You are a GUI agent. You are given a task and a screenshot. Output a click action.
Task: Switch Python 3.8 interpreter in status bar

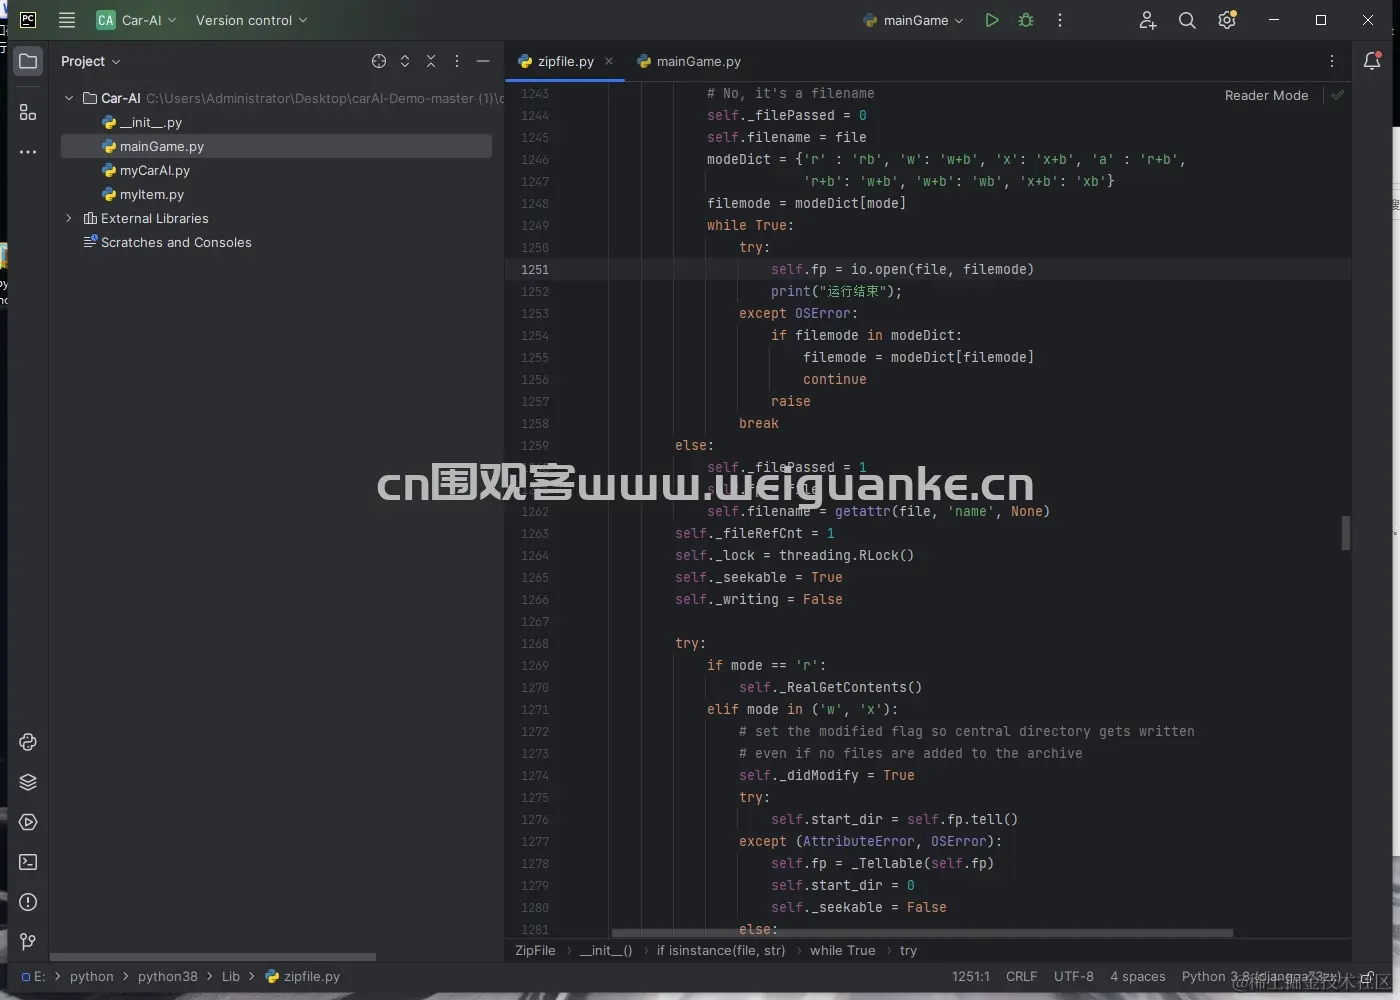[1261, 976]
